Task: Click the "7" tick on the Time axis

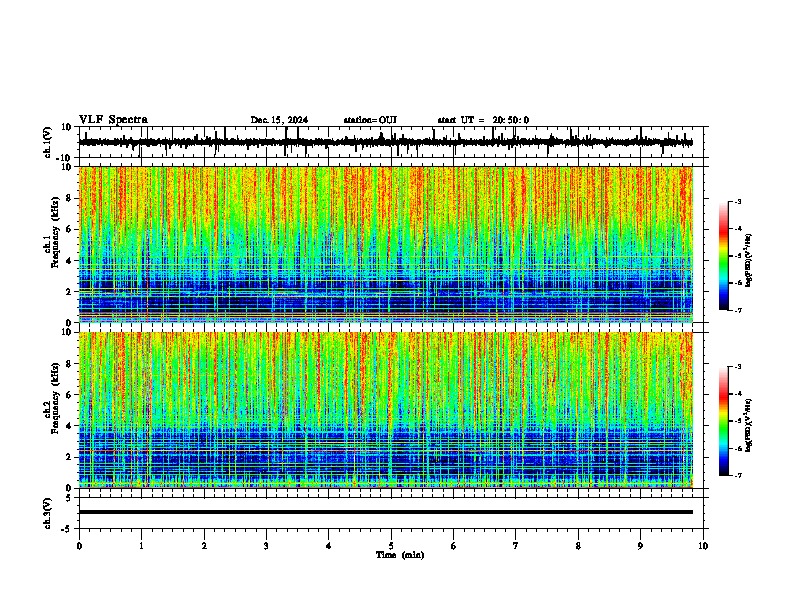Action: point(516,546)
